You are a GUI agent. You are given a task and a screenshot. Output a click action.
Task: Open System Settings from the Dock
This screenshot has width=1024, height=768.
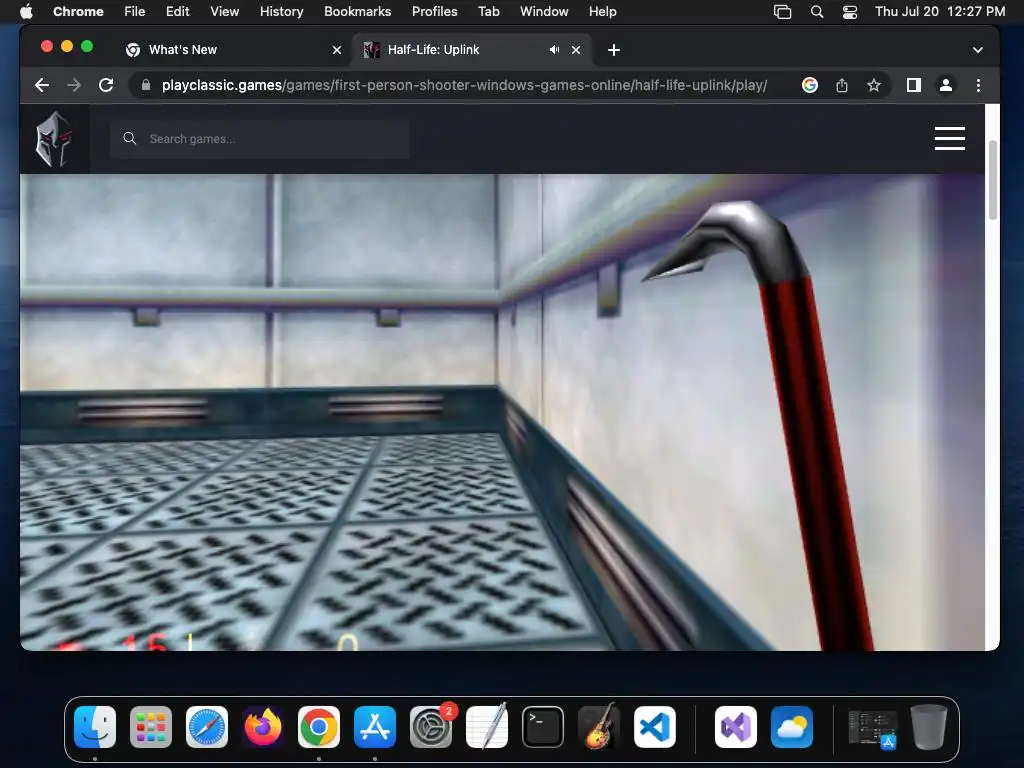[x=431, y=727]
